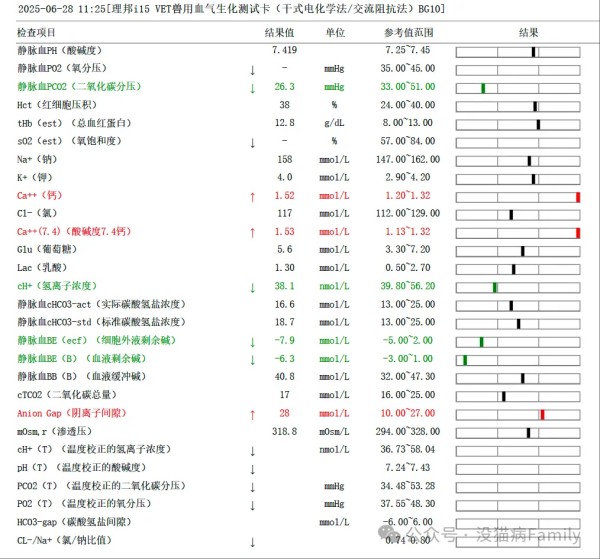Click the up arrow on Anion Gap row
This screenshot has height=559, width=600.
253,415
